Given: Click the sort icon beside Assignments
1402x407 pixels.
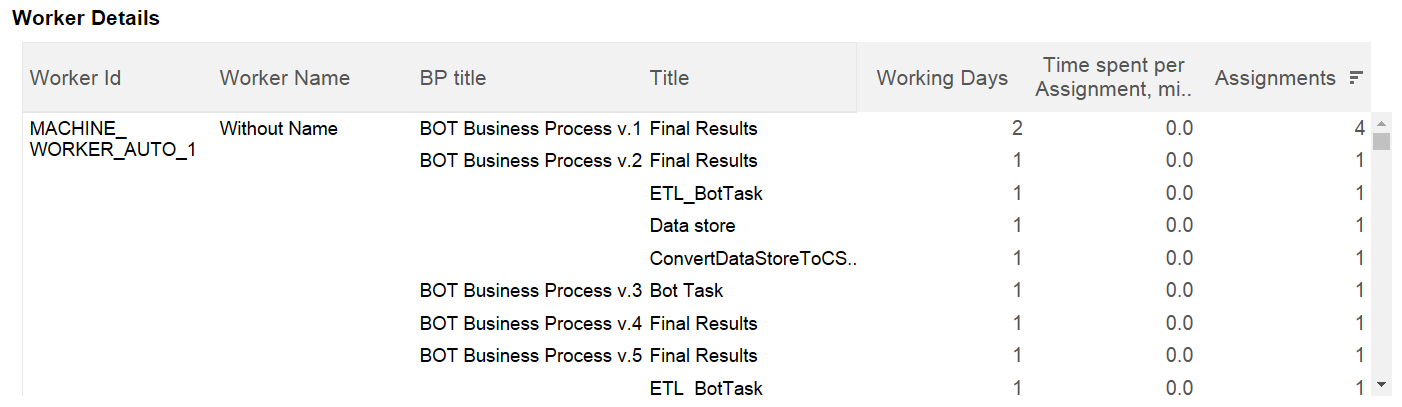Looking at the screenshot, I should pos(1356,78).
